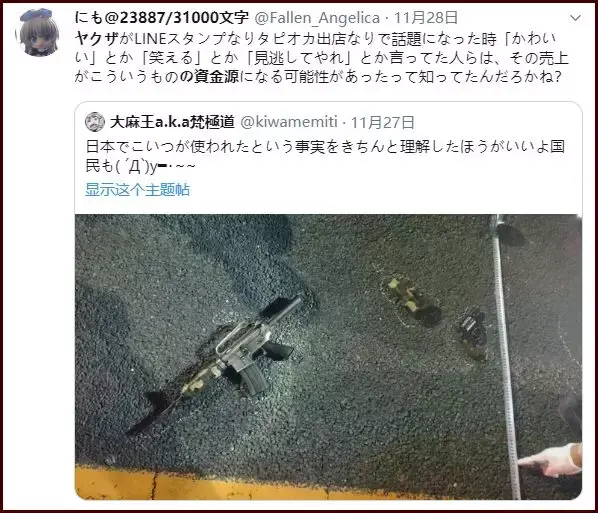The height and width of the screenshot is (513, 598).
Task: Click the にも user profile avatar
Action: pyautogui.click(x=37, y=32)
